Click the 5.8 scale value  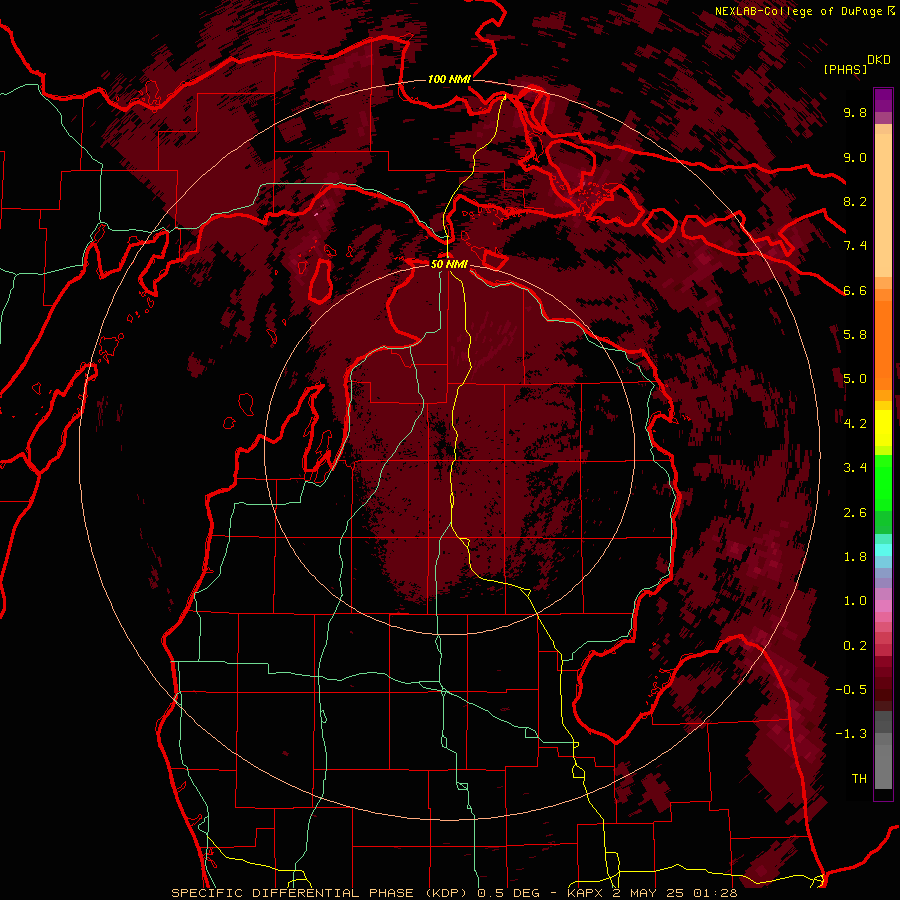(x=855, y=335)
